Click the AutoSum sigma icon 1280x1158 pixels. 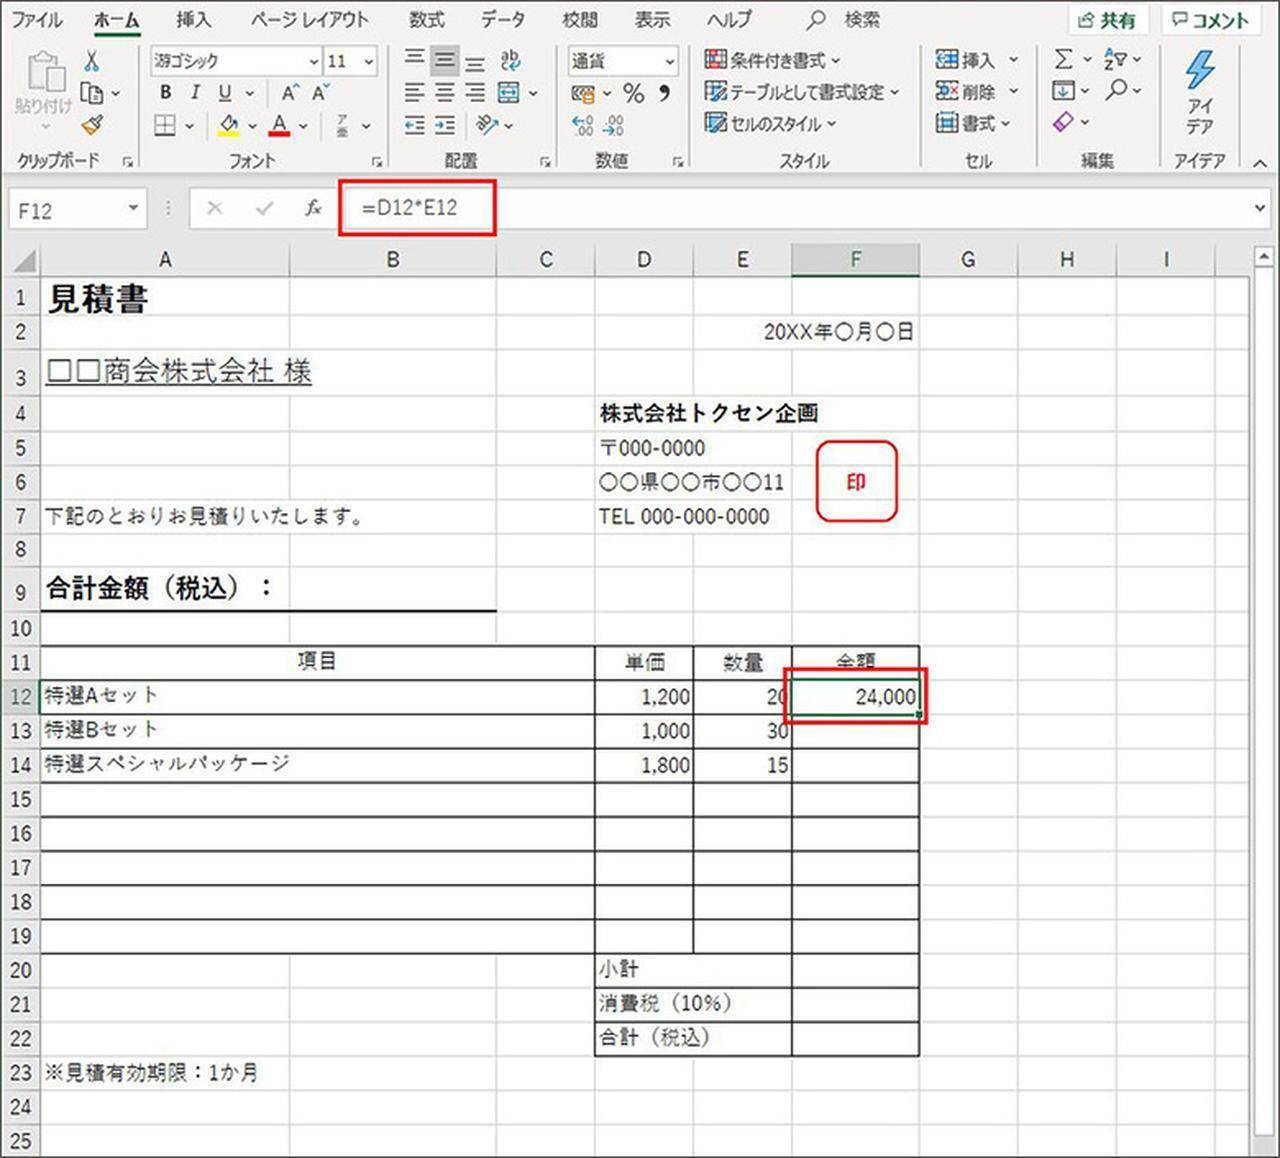pos(1064,60)
